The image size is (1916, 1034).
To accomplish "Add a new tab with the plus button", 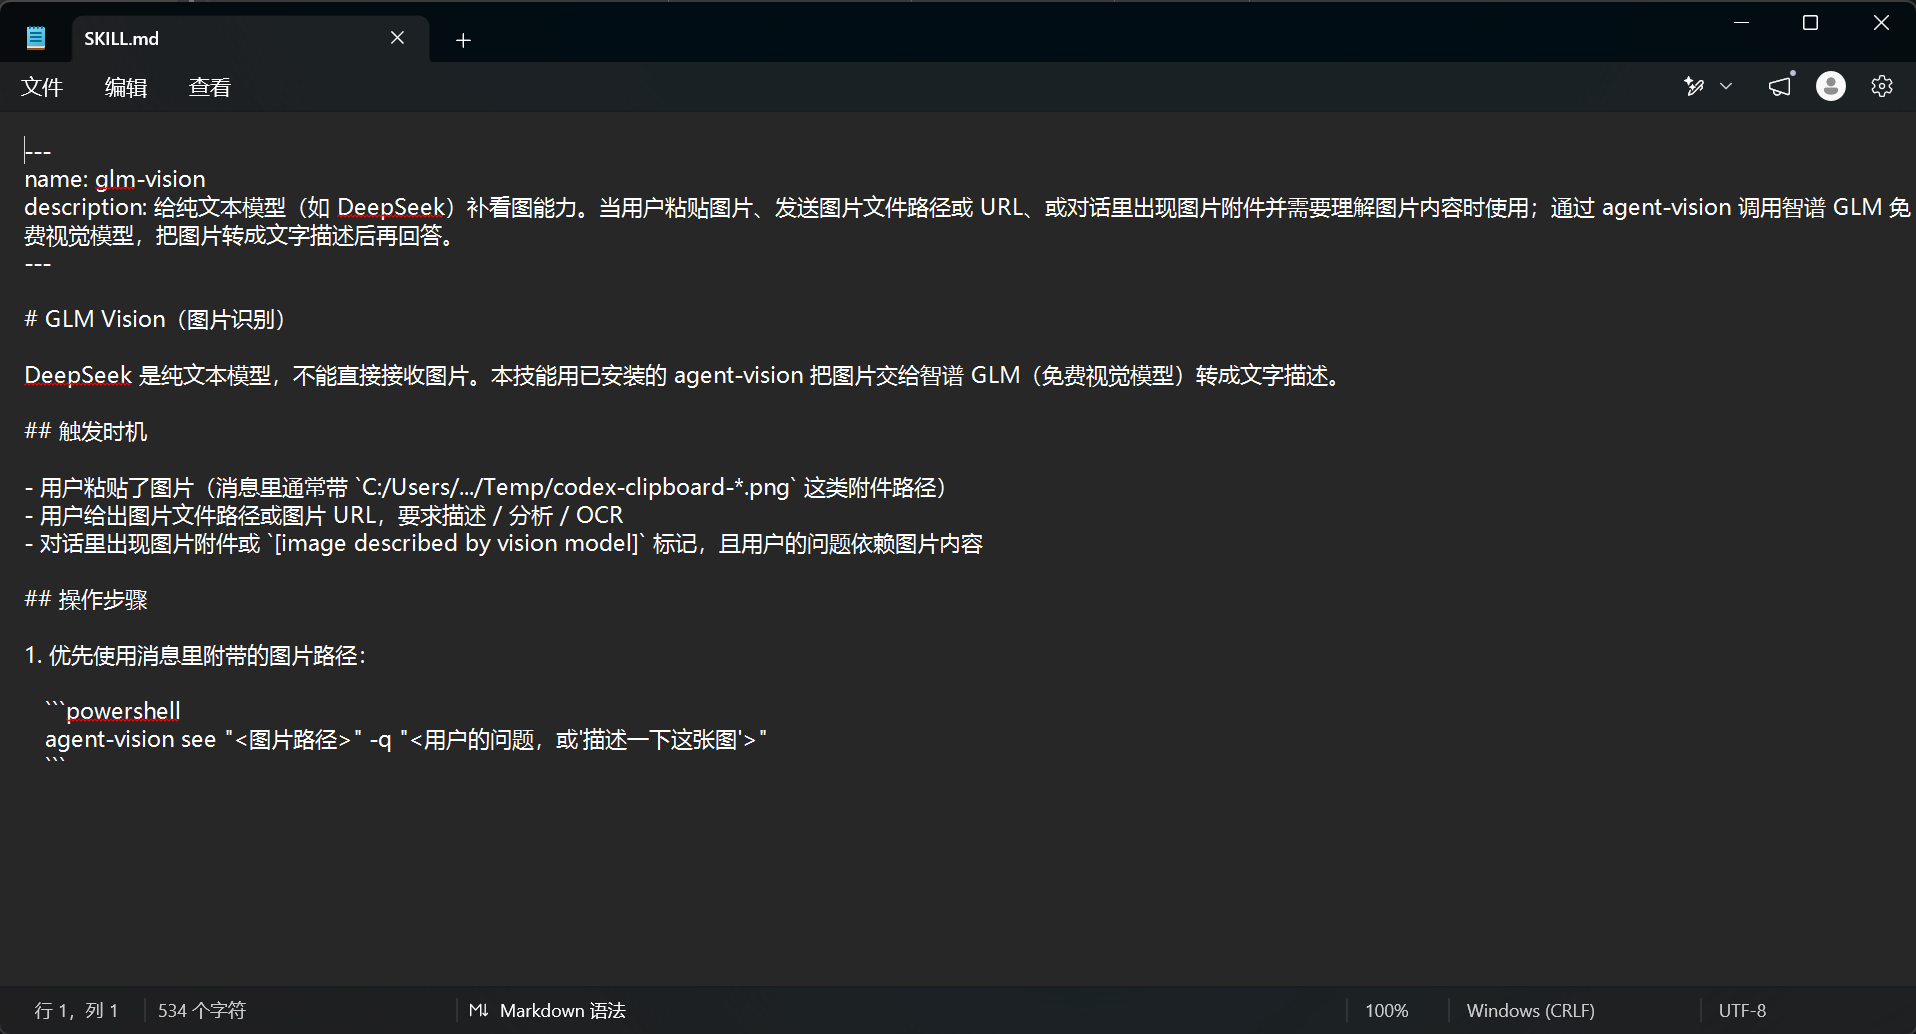I will click(463, 40).
